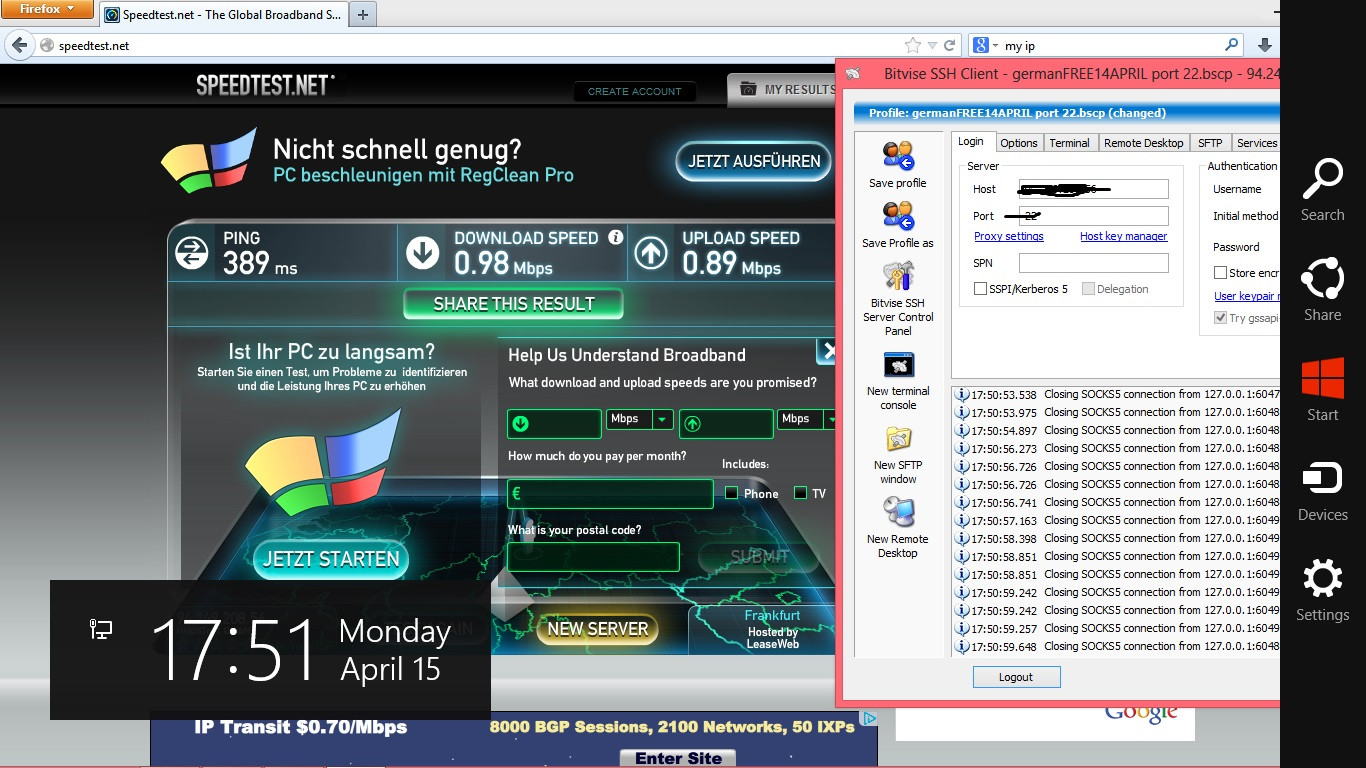Image resolution: width=1366 pixels, height=768 pixels.
Task: Click the upload speed arrow icon
Action: tap(651, 253)
